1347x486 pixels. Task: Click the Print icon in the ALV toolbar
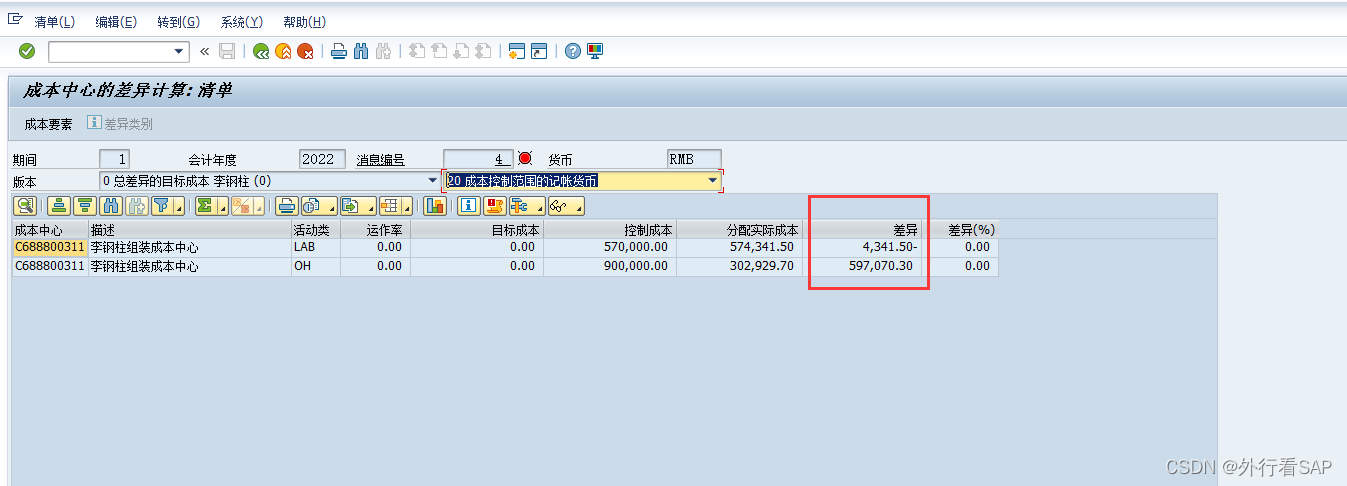(x=287, y=206)
